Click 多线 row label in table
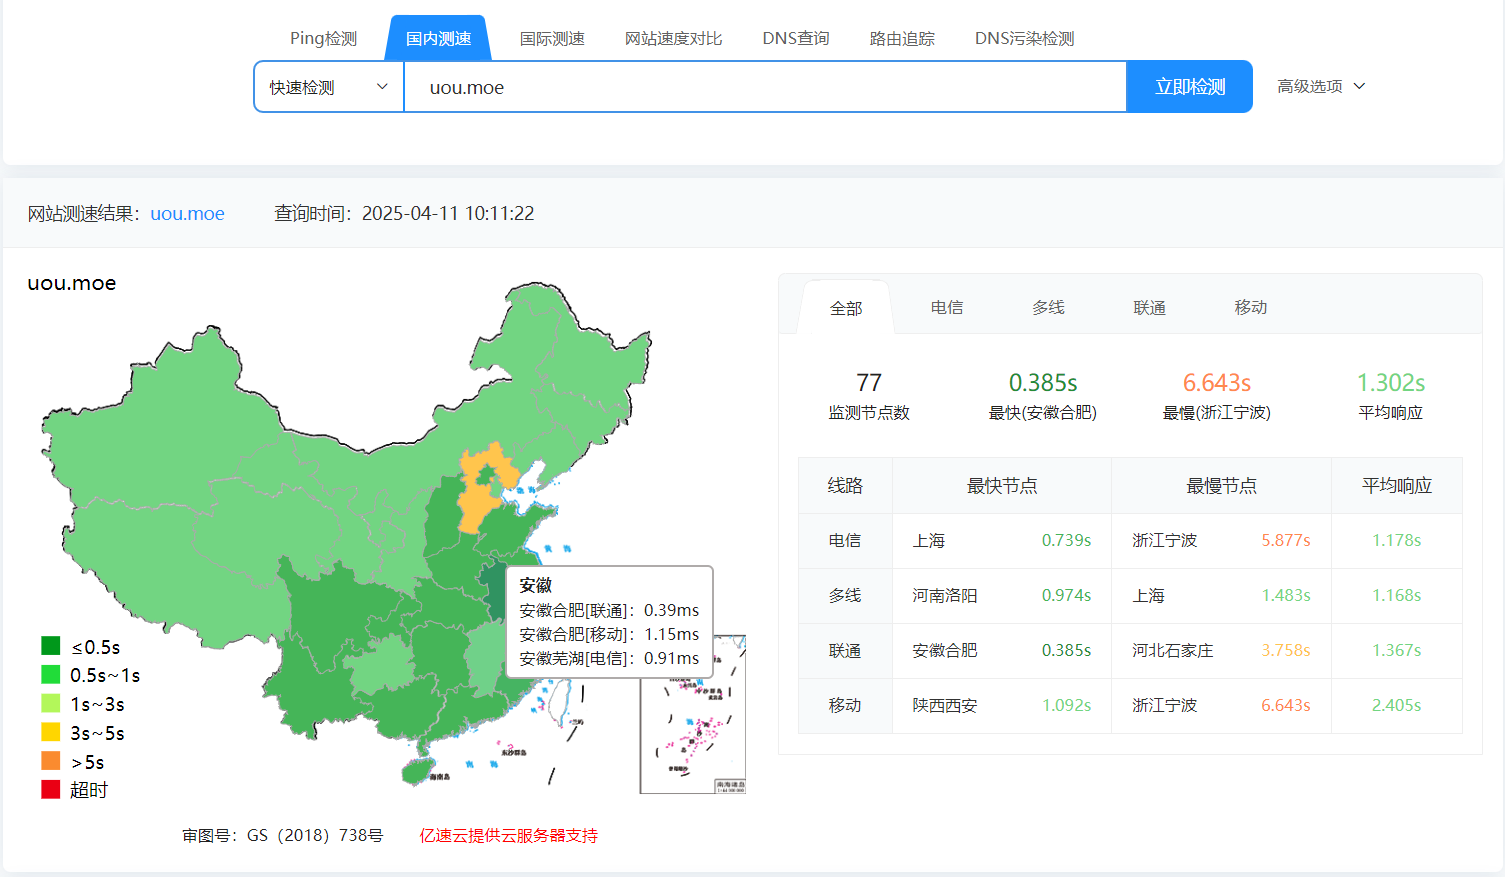Screen dimensions: 1505x877 (845, 595)
